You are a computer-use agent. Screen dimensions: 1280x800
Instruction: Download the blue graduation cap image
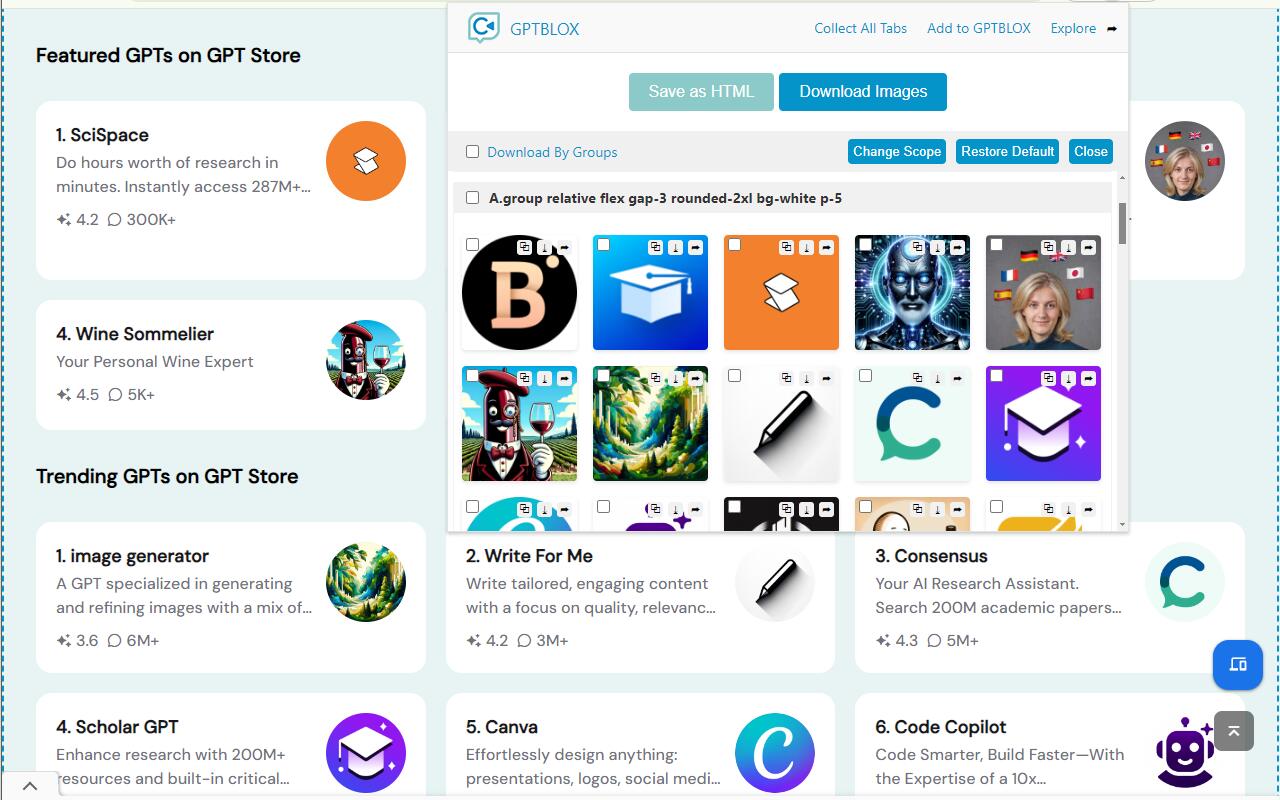click(675, 247)
